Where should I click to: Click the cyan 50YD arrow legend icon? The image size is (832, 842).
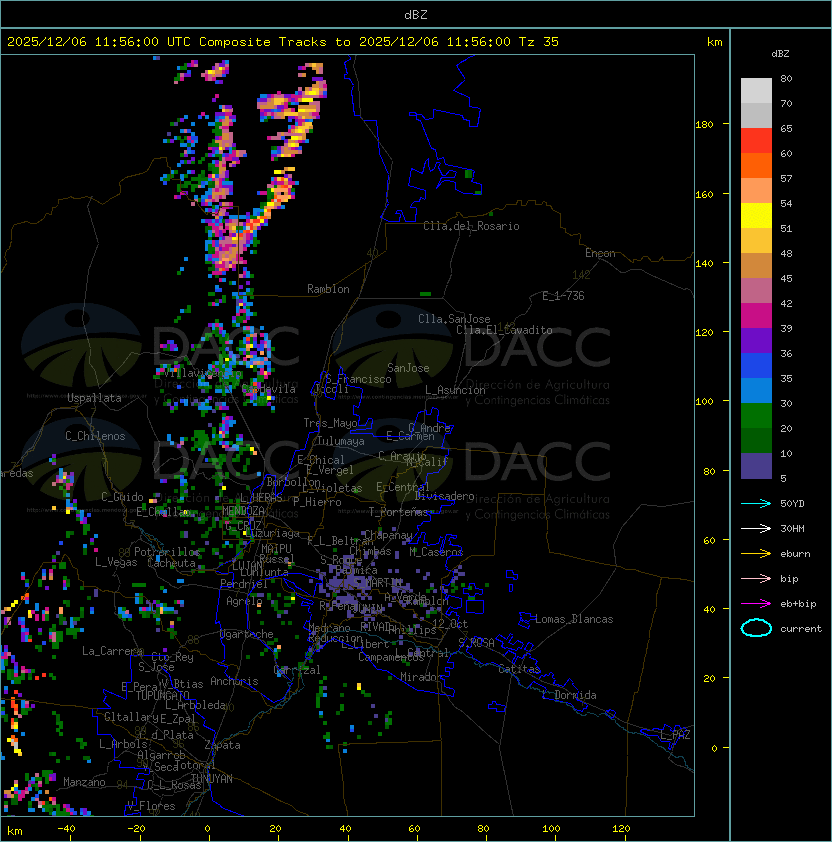(756, 504)
